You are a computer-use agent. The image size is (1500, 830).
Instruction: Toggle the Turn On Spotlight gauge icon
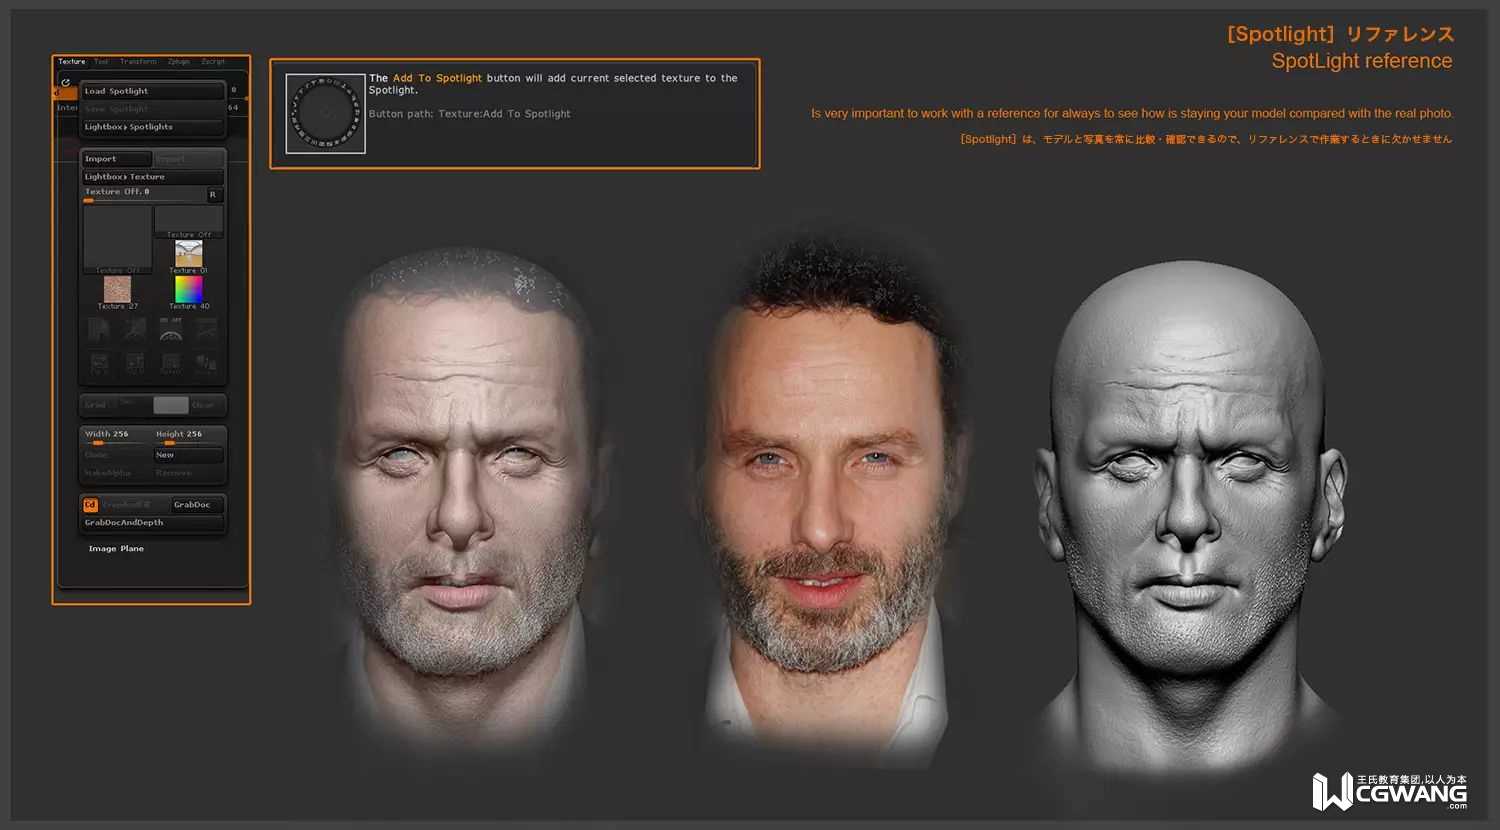click(171, 330)
